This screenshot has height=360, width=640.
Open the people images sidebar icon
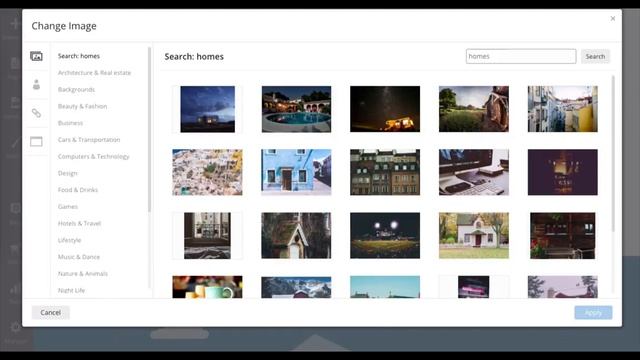[36, 84]
